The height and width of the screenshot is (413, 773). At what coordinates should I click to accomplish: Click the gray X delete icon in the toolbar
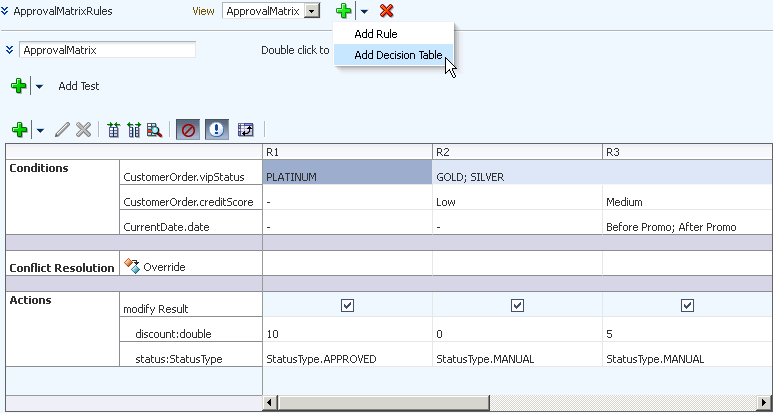tap(83, 130)
